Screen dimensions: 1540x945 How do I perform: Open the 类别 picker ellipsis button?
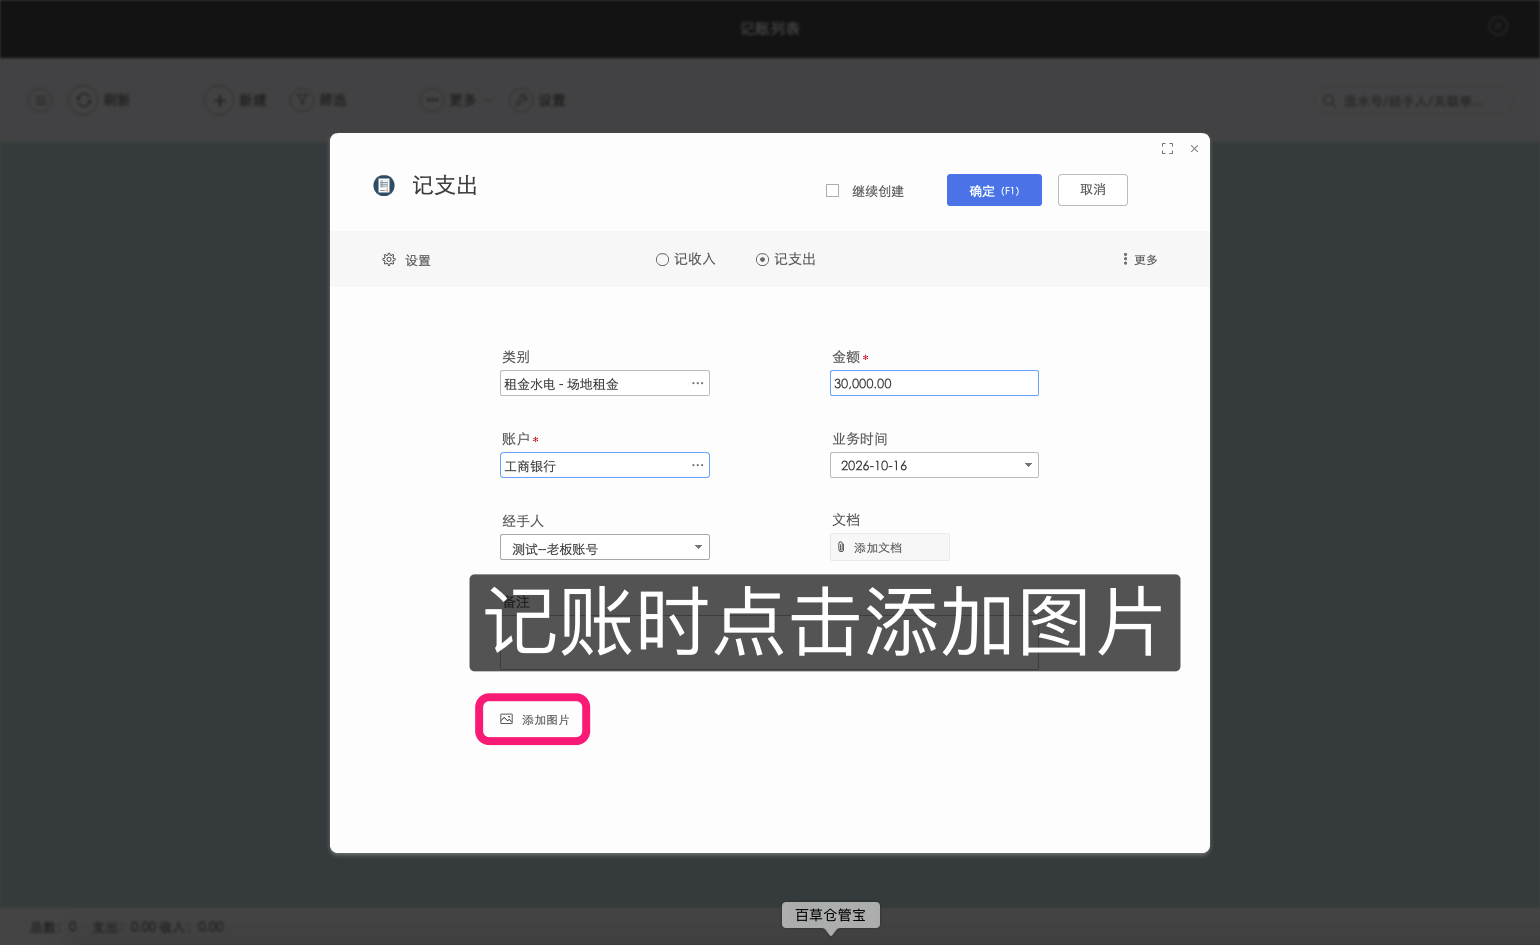pyautogui.click(x=697, y=383)
